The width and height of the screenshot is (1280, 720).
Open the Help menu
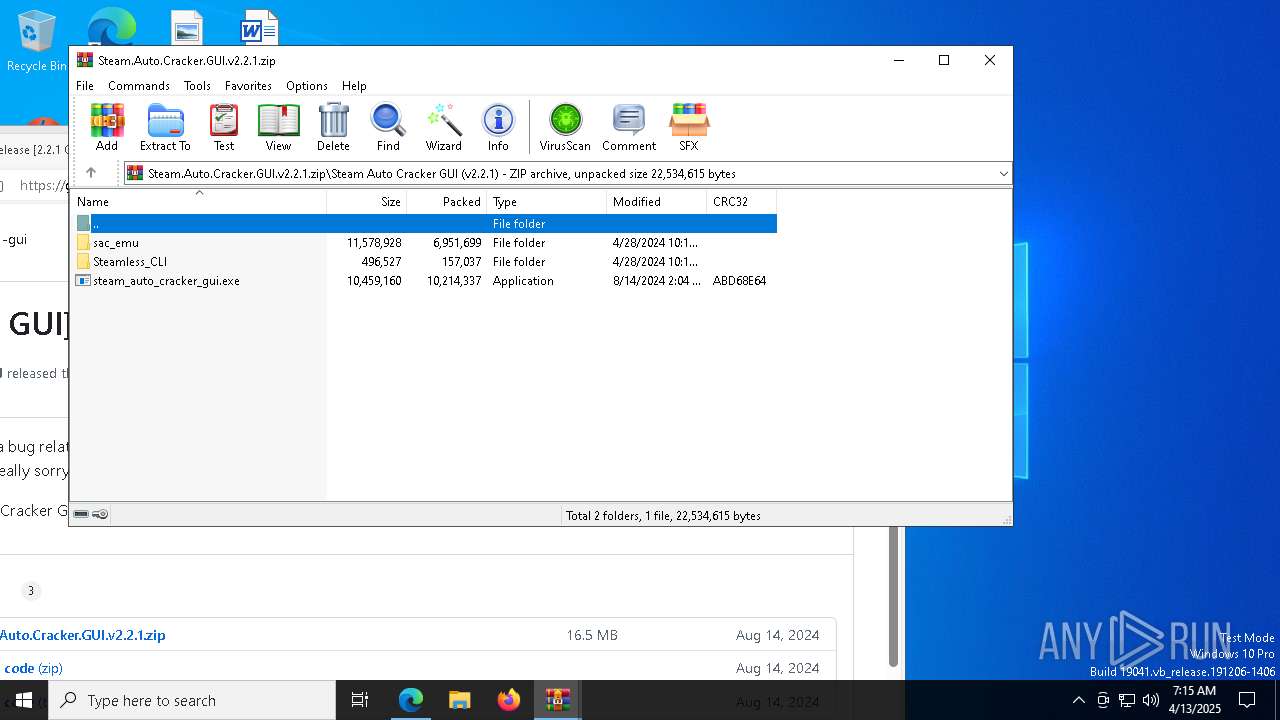point(354,86)
